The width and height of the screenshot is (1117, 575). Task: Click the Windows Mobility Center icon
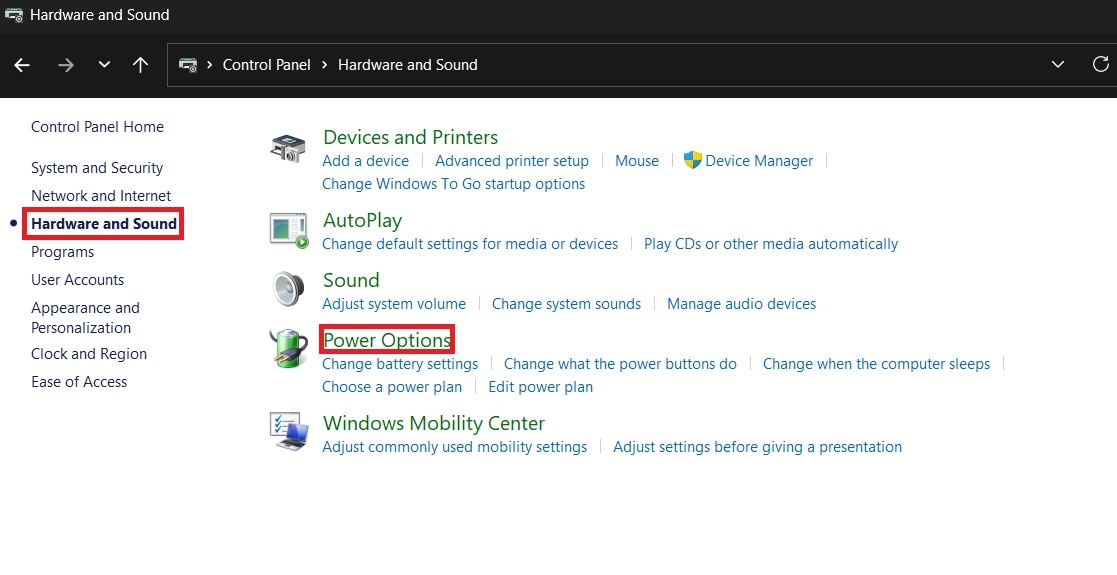coord(289,431)
